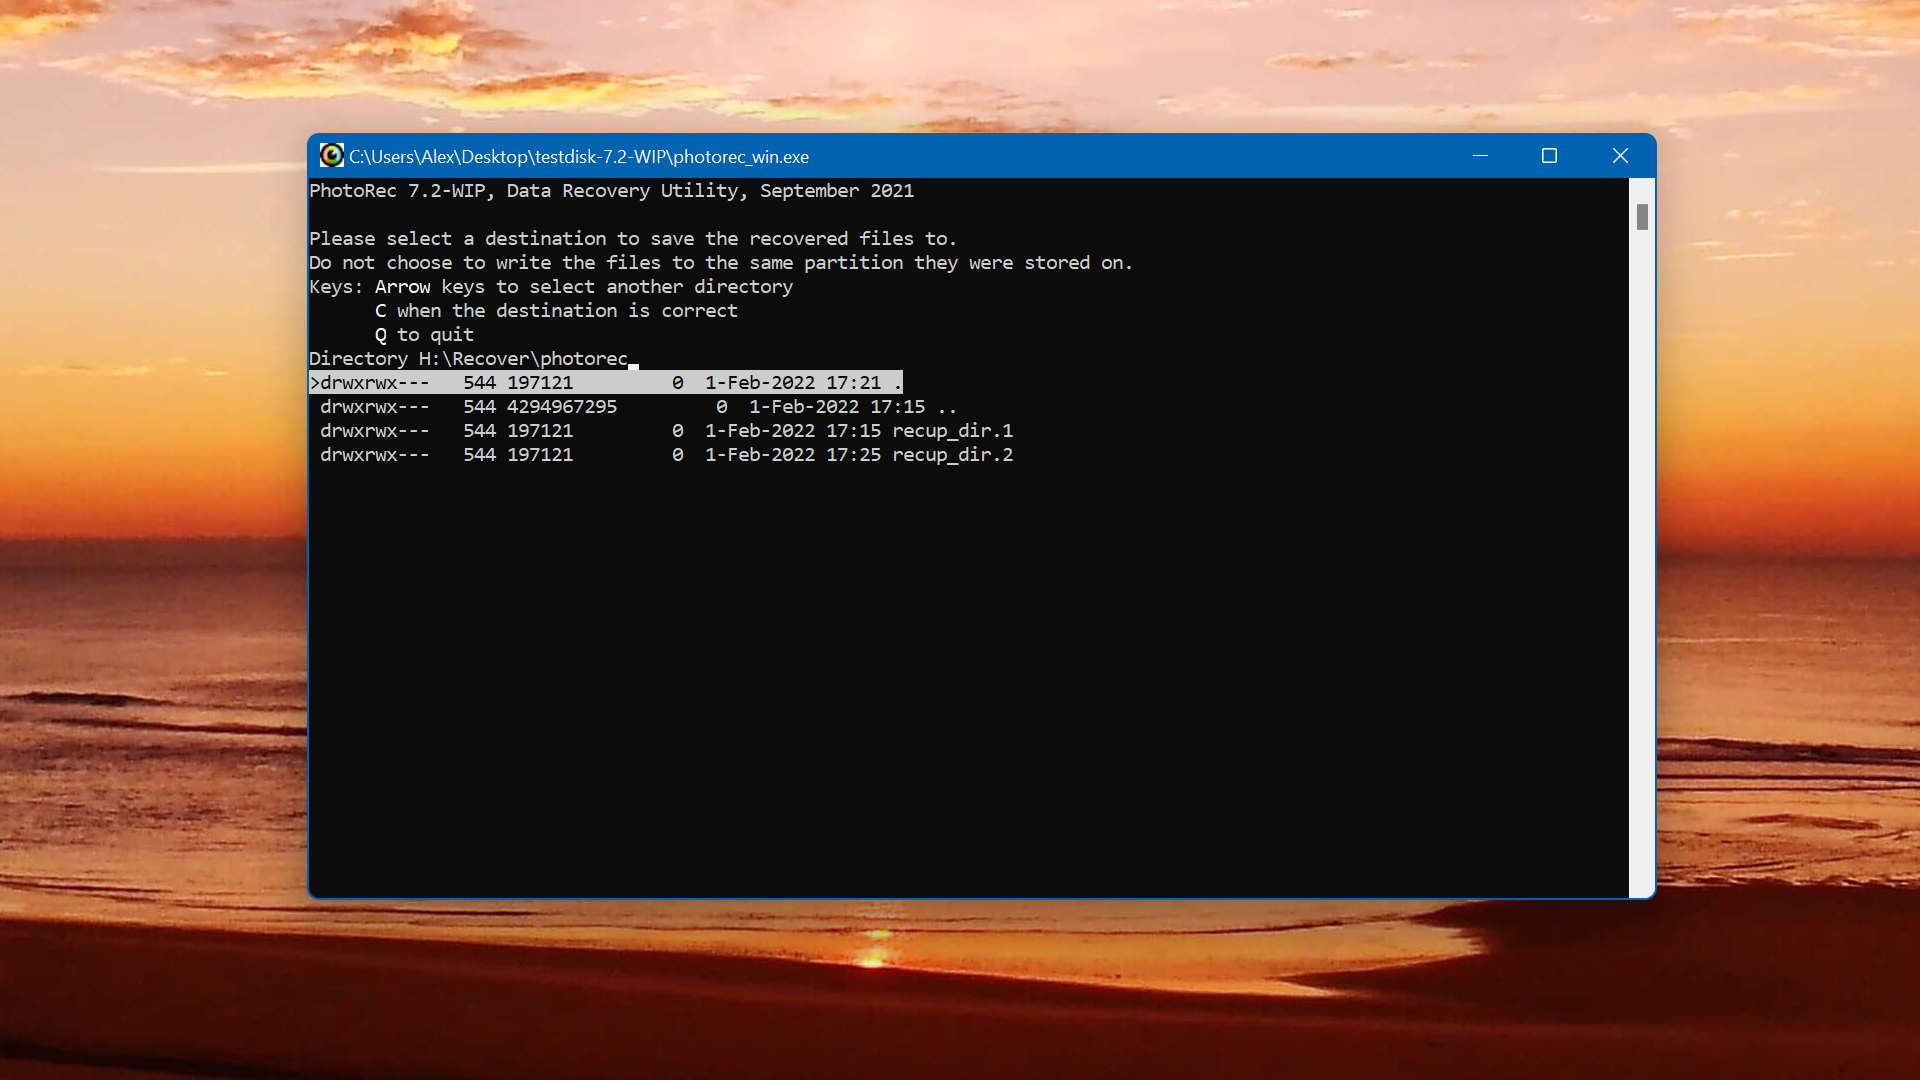Select the recup_dir.2 directory row
This screenshot has width=1920, height=1080.
click(666, 455)
